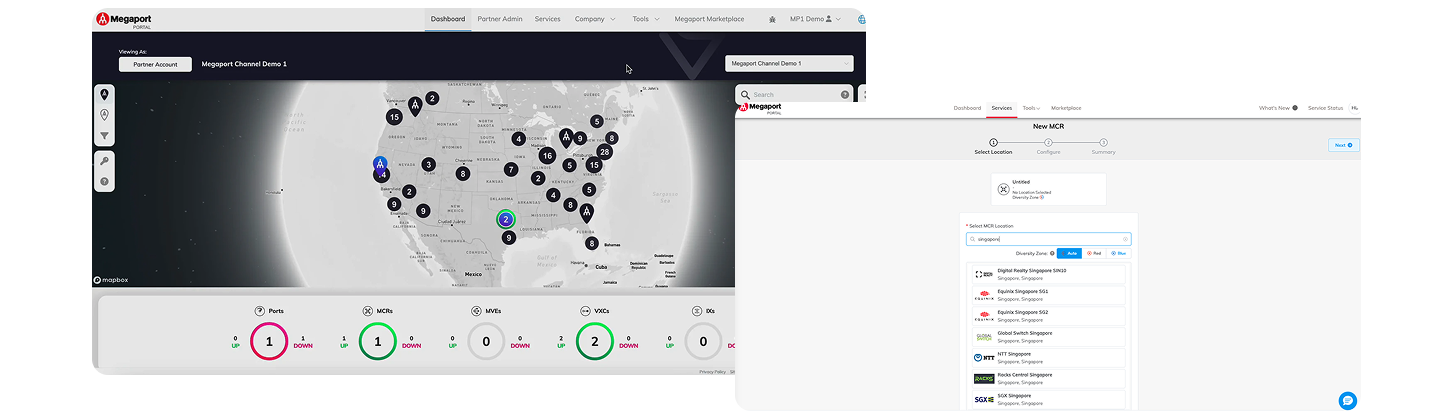Expand the Company menu dropdown
Image resolution: width=1439 pixels, height=419 pixels.
click(594, 19)
